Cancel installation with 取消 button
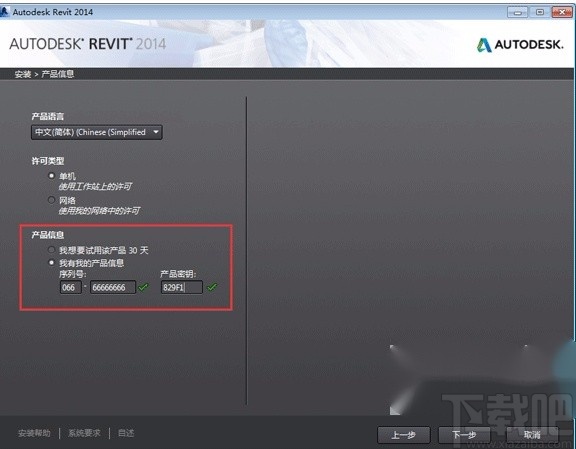The image size is (576, 449). (x=532, y=435)
